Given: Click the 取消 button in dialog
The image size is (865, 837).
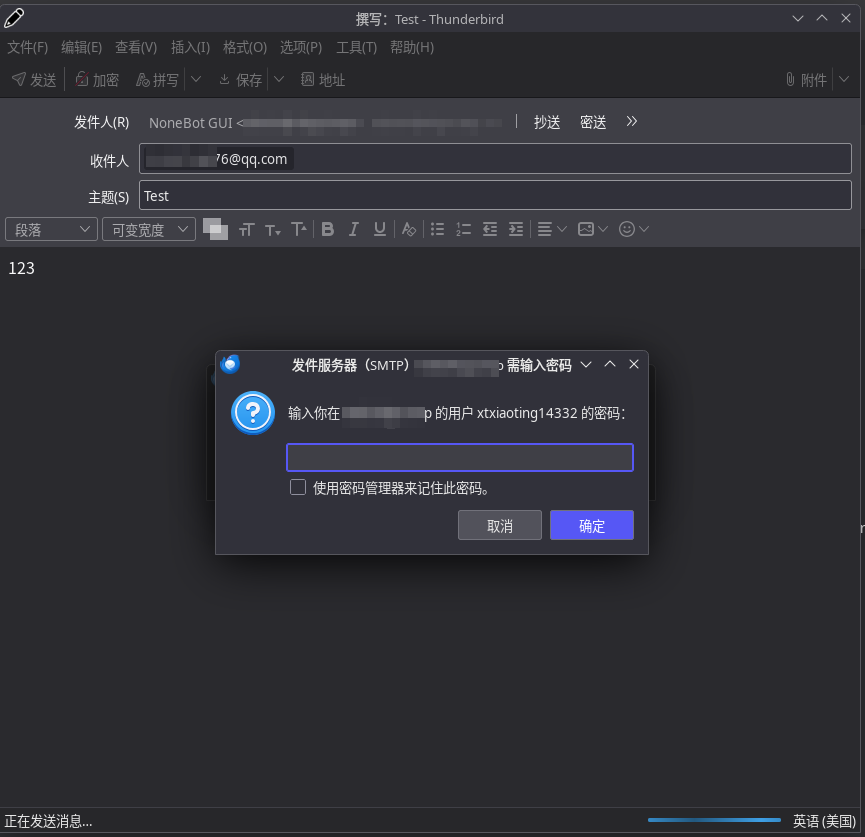Looking at the screenshot, I should pos(499,525).
